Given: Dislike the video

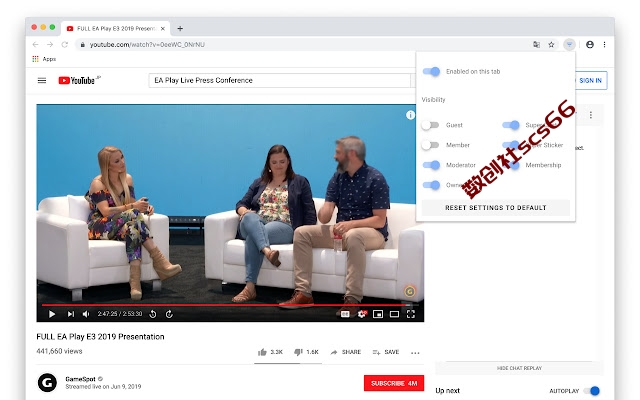Looking at the screenshot, I should pos(306,352).
